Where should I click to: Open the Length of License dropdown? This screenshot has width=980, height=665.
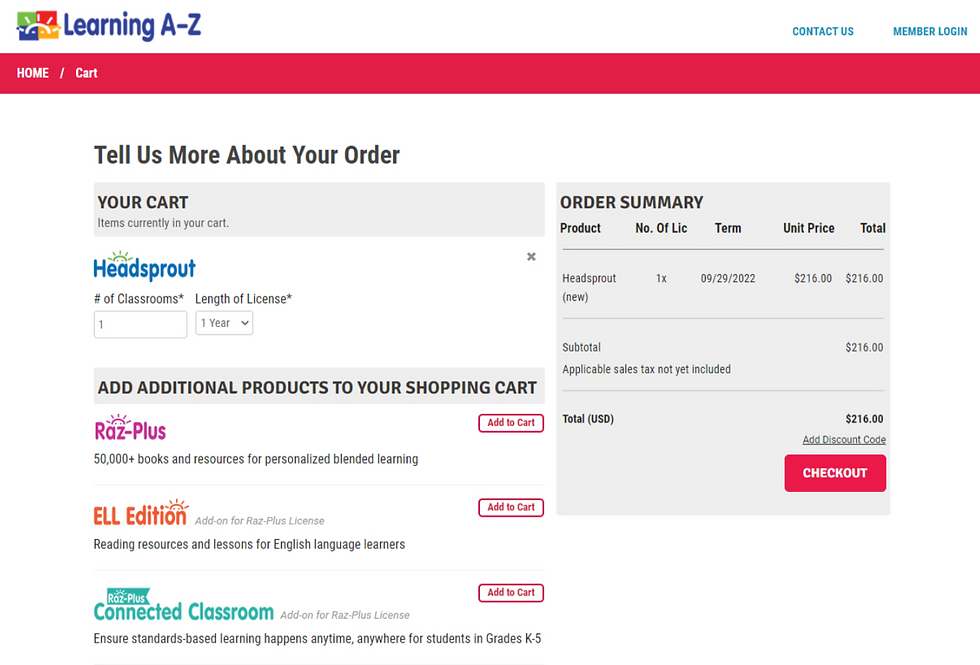224,323
